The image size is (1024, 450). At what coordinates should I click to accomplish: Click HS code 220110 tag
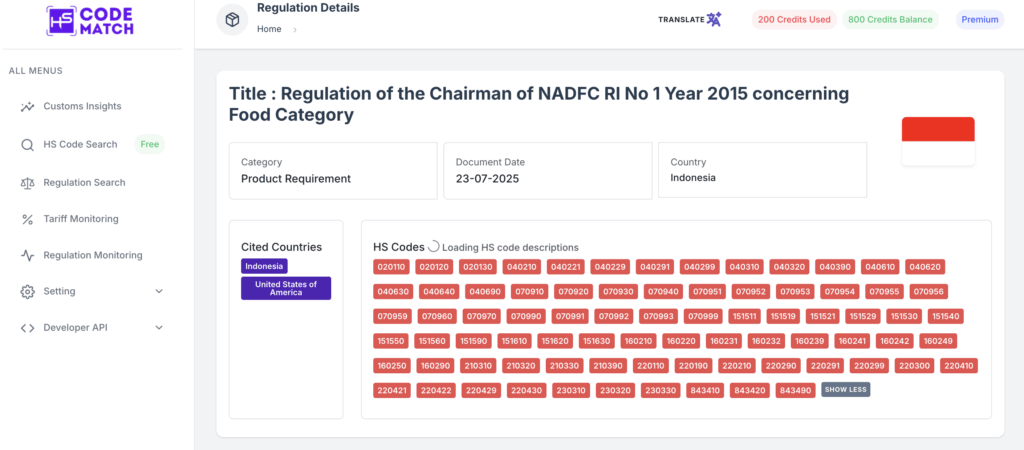click(650, 366)
